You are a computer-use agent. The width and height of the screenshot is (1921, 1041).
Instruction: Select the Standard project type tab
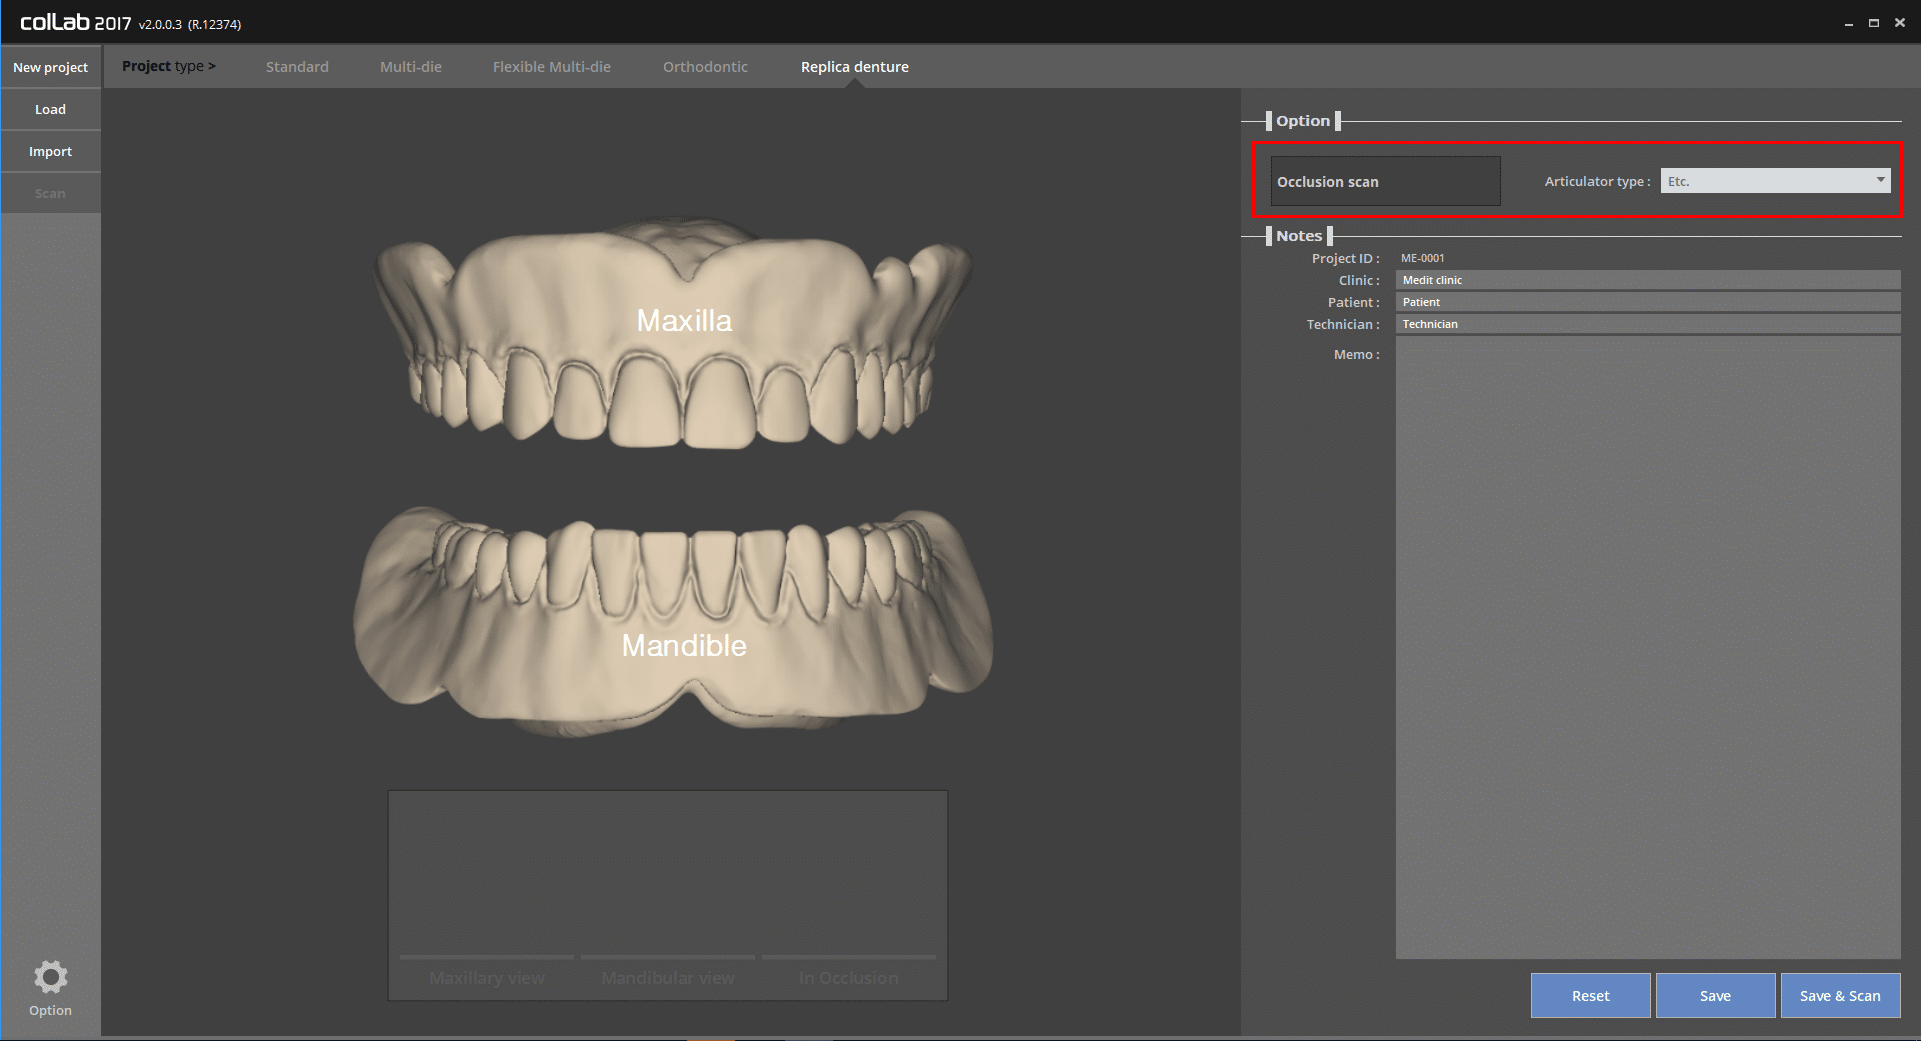point(297,67)
